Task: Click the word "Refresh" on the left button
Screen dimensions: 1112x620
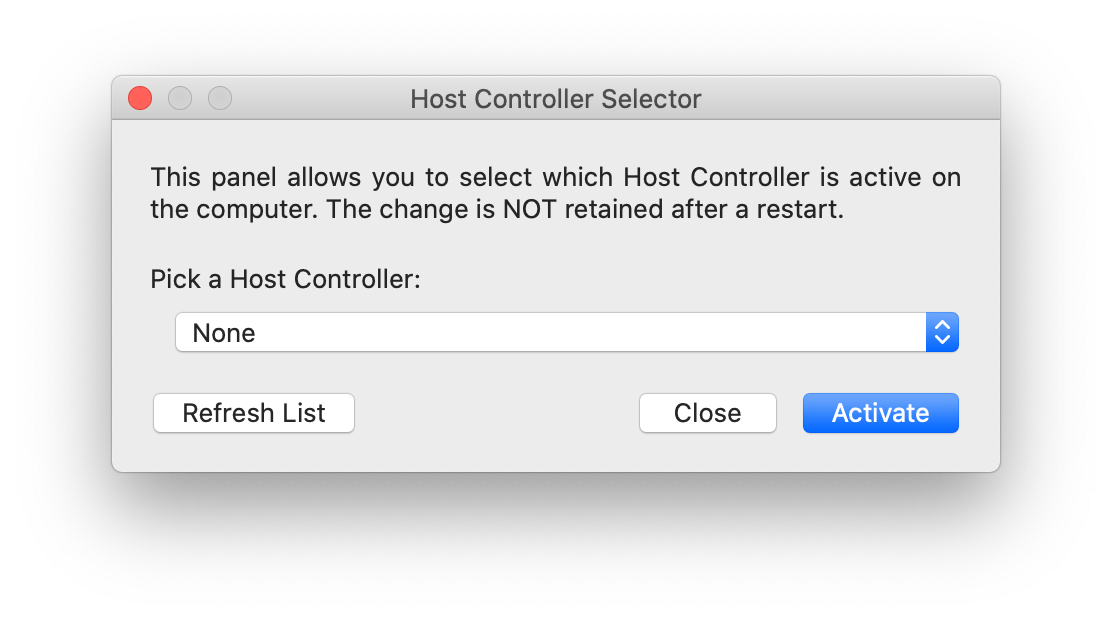Action: click(228, 413)
